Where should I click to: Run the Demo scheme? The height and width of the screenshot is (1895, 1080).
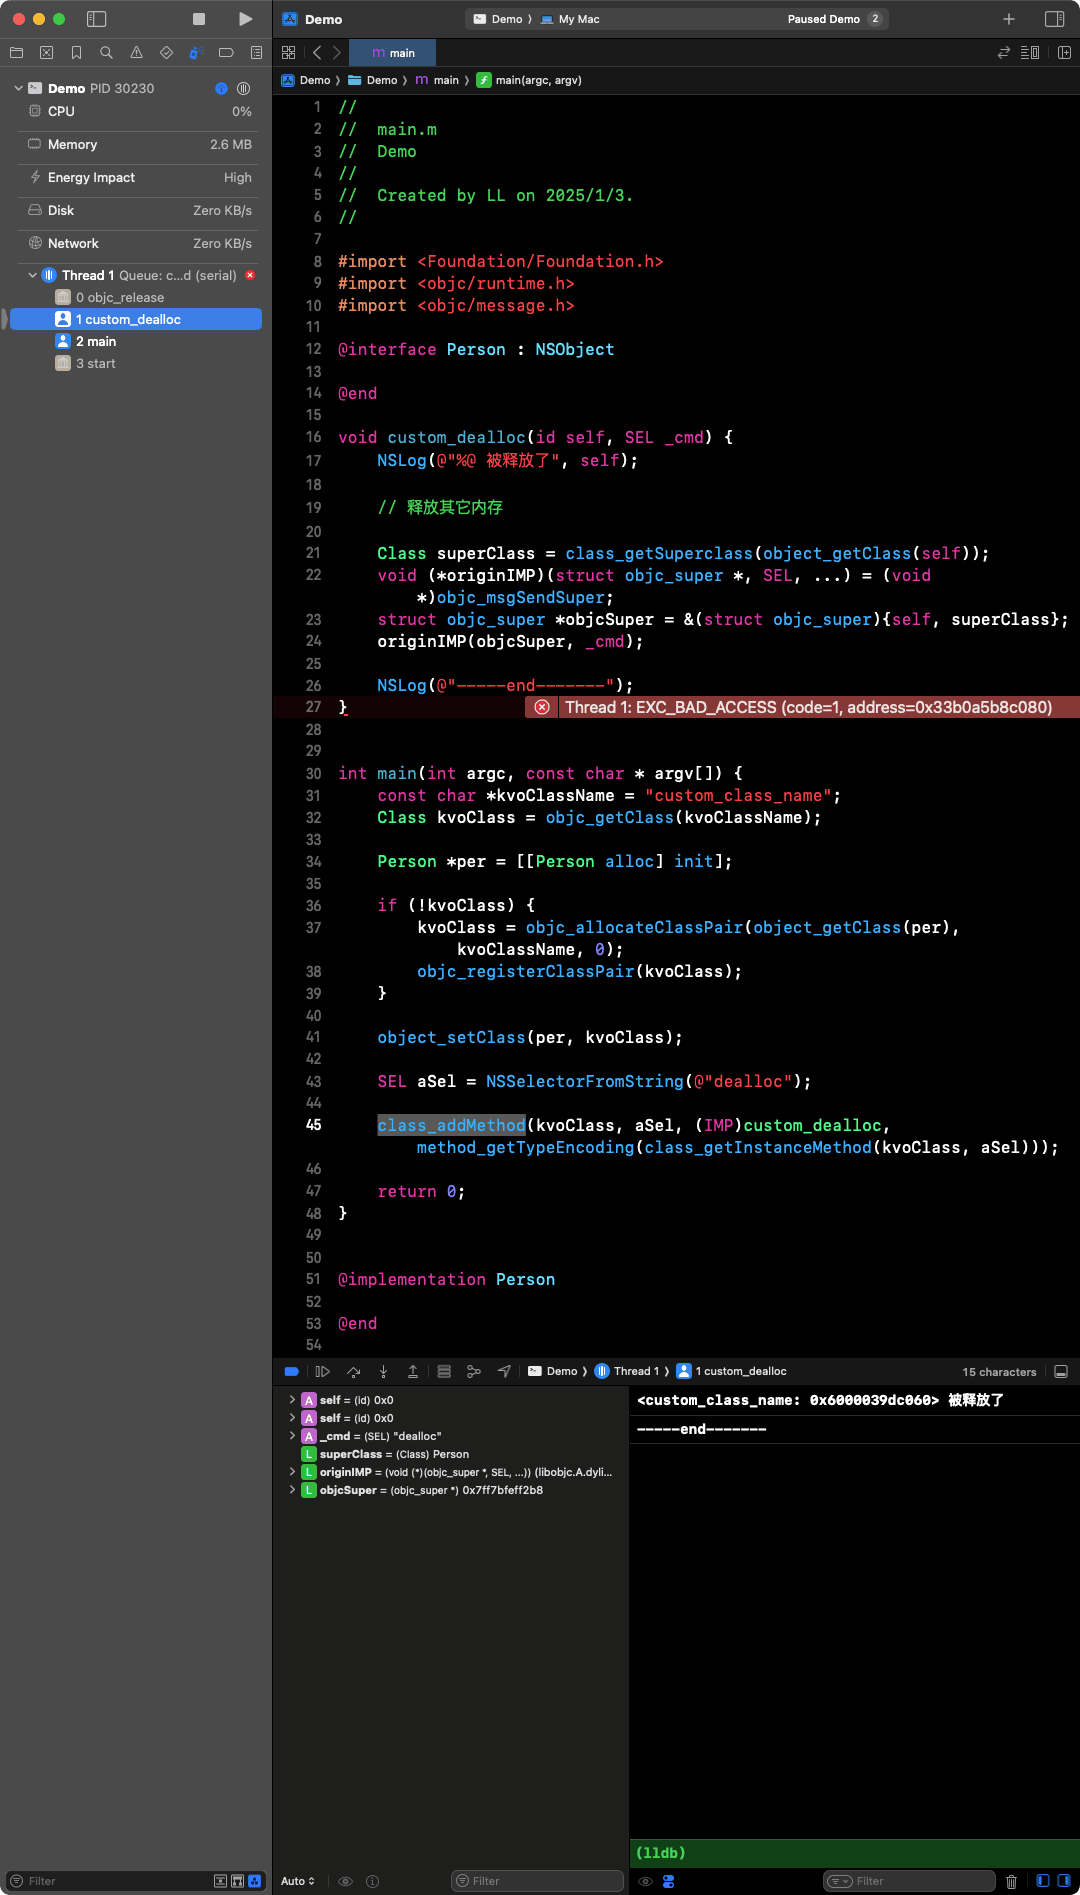pos(245,19)
